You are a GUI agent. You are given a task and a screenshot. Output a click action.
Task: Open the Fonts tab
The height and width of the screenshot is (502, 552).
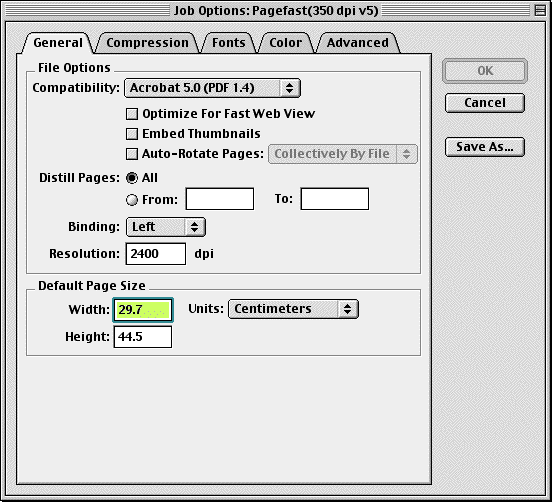coord(228,43)
